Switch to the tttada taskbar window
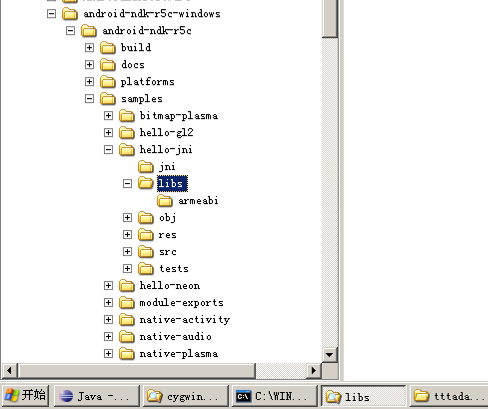 coord(449,396)
